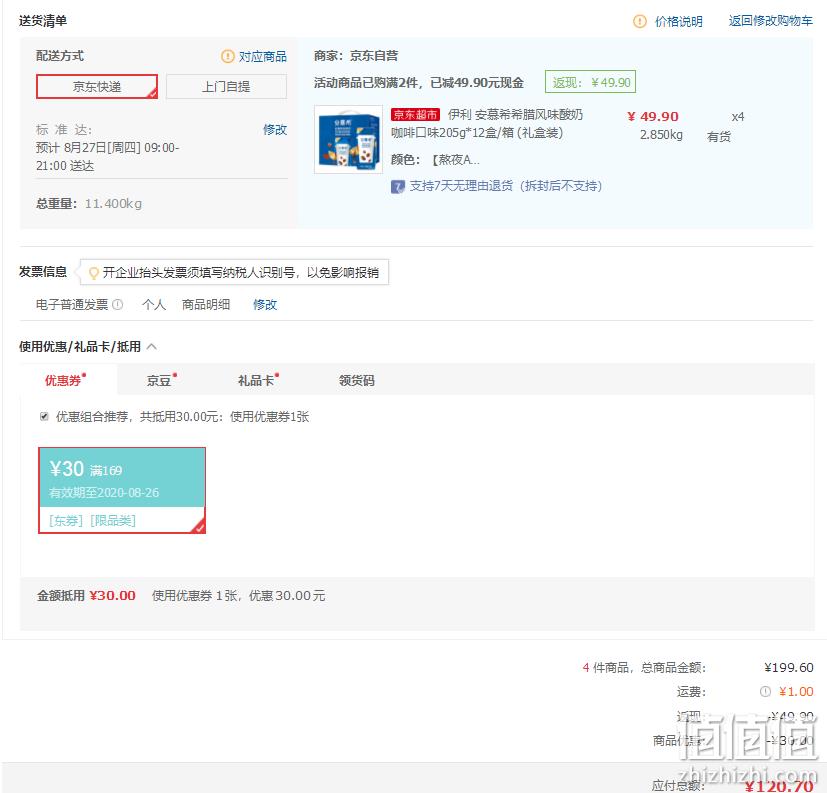Click 使用优惠券 1张, 优惠 30.00元 summary

(x=238, y=596)
